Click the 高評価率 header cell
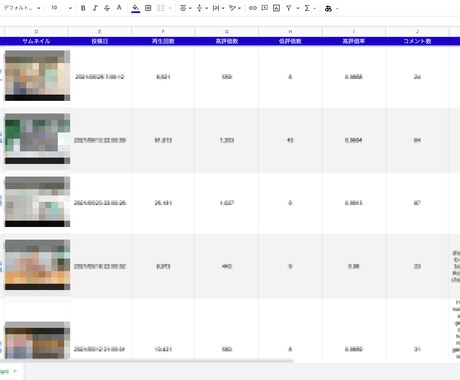The height and width of the screenshot is (380, 460). pyautogui.click(x=354, y=41)
